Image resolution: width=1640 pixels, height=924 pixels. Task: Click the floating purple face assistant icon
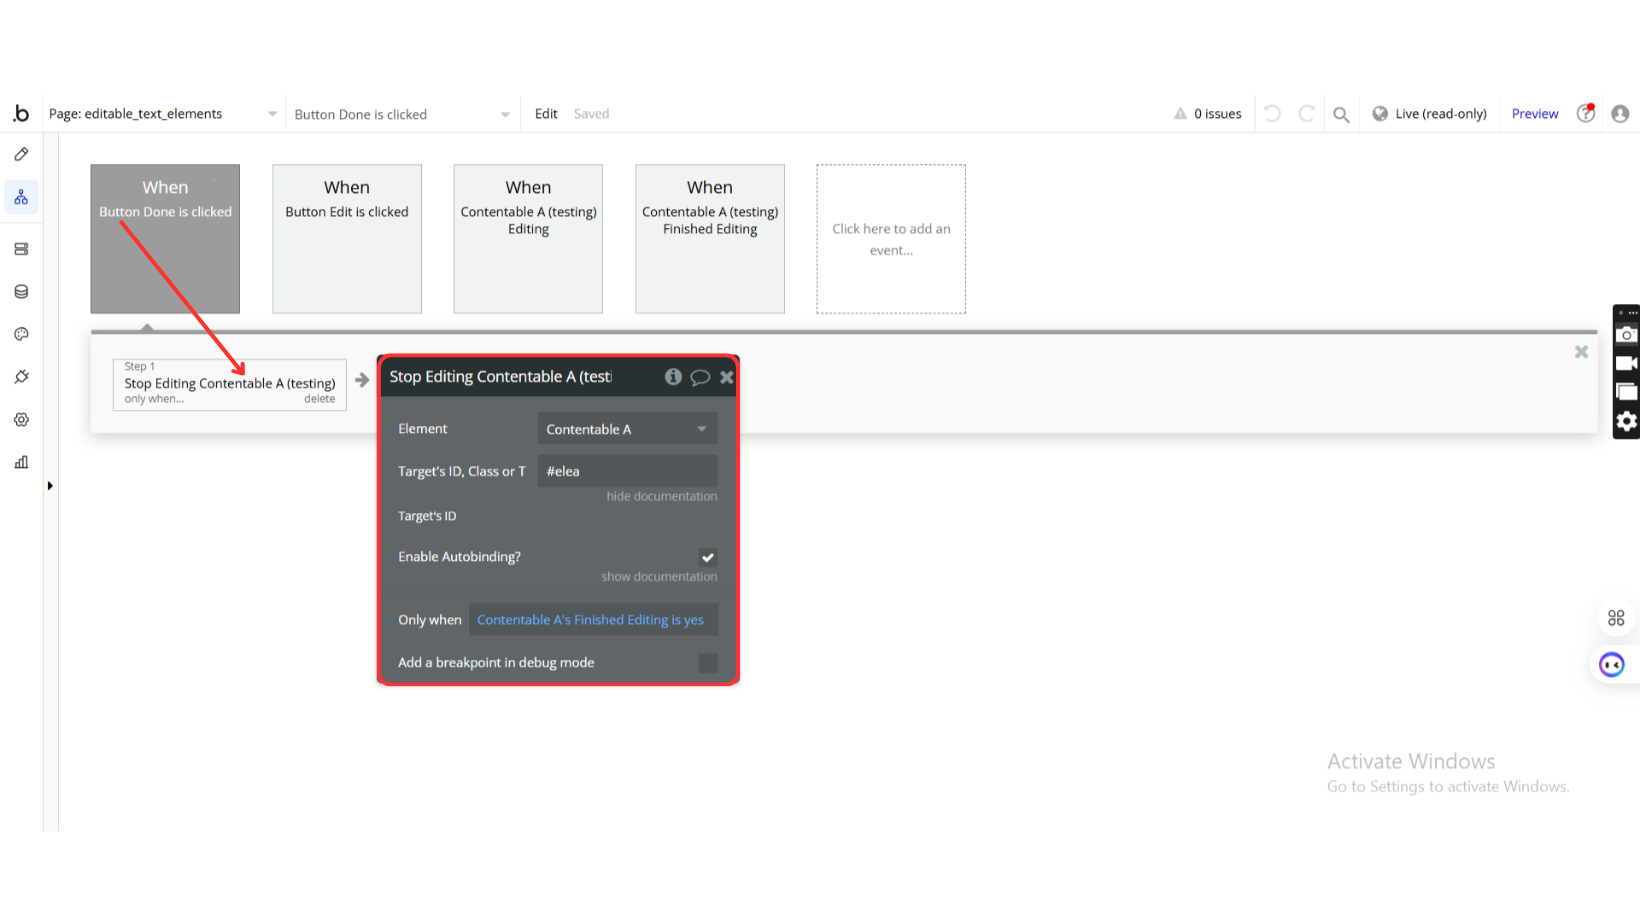point(1612,665)
